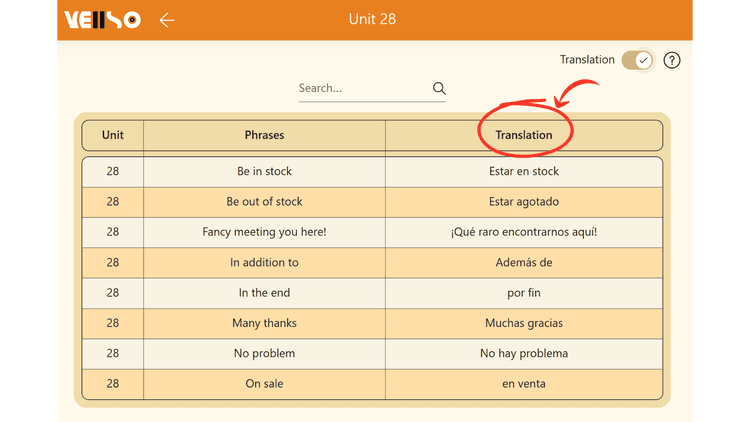Viewport: 750px width, 422px height.
Task: Click the Unit column header
Action: tap(113, 135)
